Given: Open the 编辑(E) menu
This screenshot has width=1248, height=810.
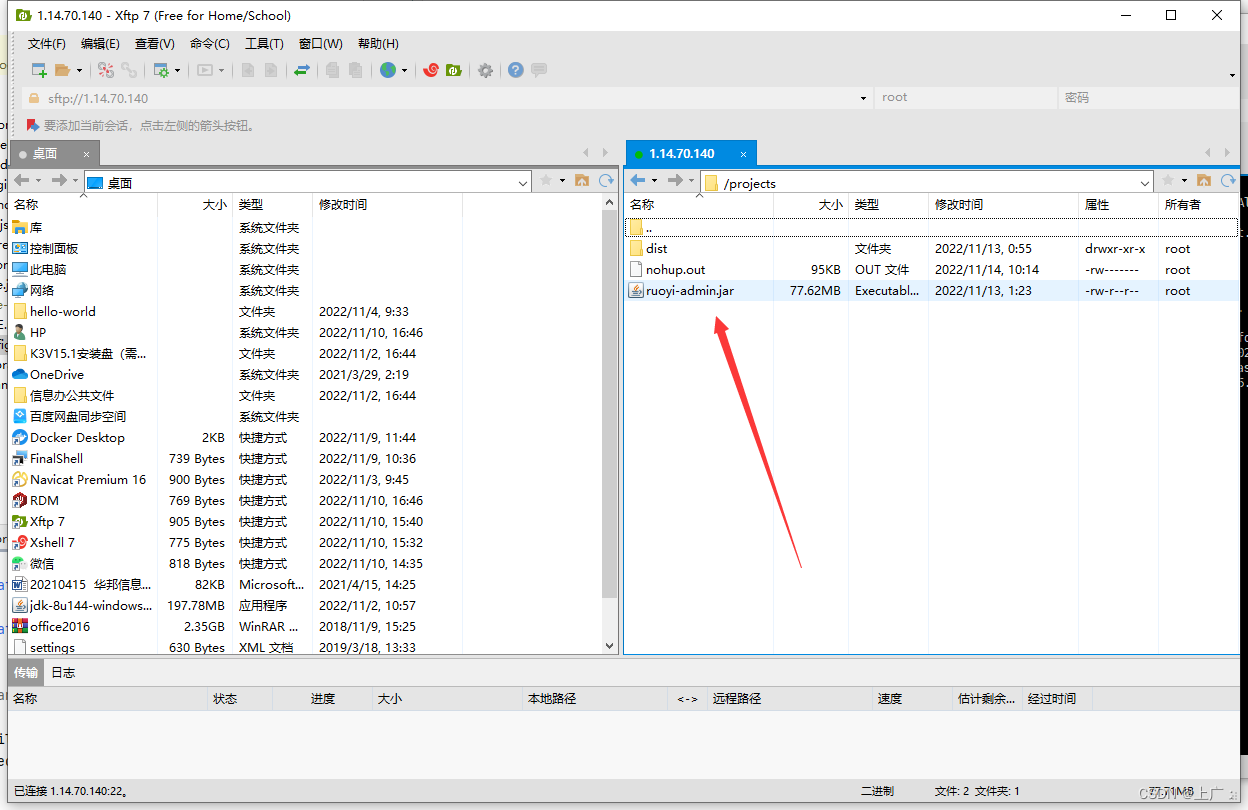Looking at the screenshot, I should pos(100,44).
